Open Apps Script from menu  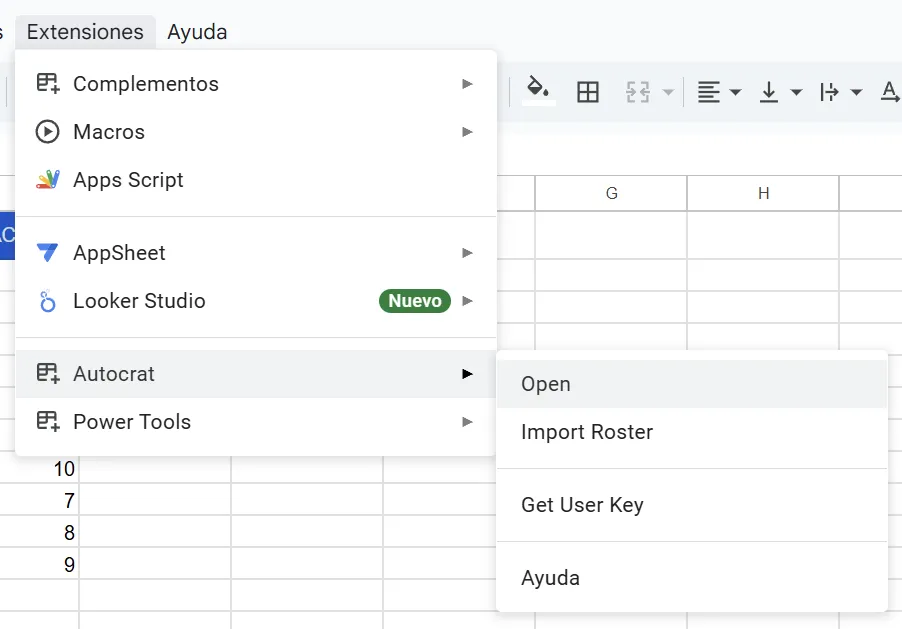coord(256,180)
